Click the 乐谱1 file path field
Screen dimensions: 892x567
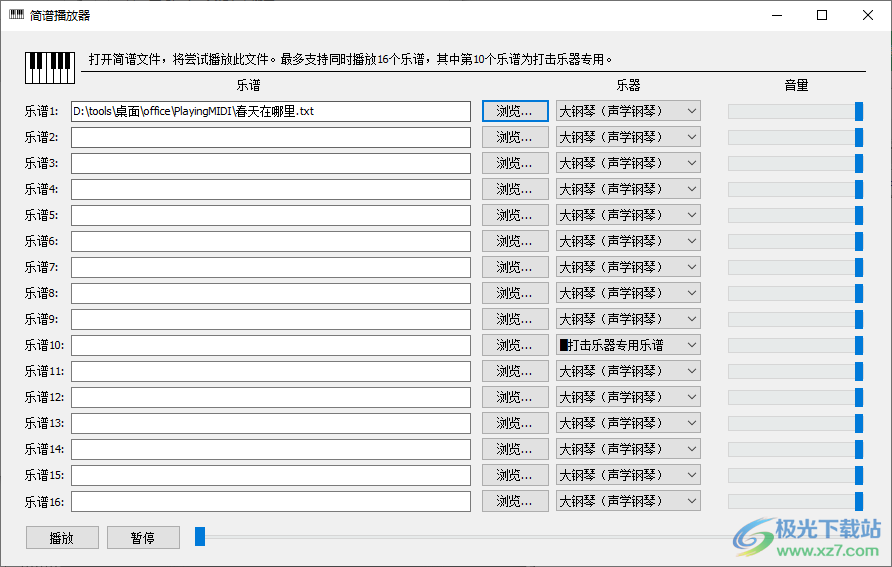click(x=271, y=111)
